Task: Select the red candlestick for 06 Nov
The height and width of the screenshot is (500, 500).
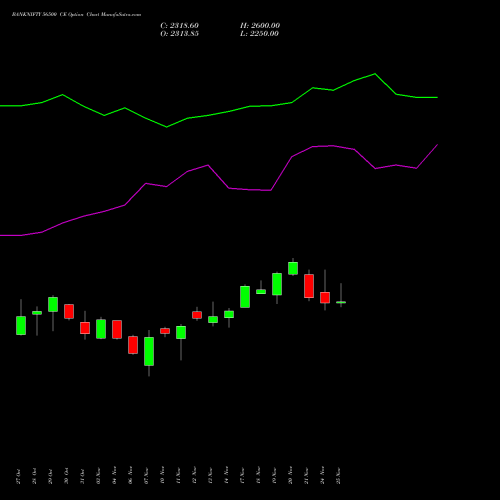Action: [x=133, y=345]
